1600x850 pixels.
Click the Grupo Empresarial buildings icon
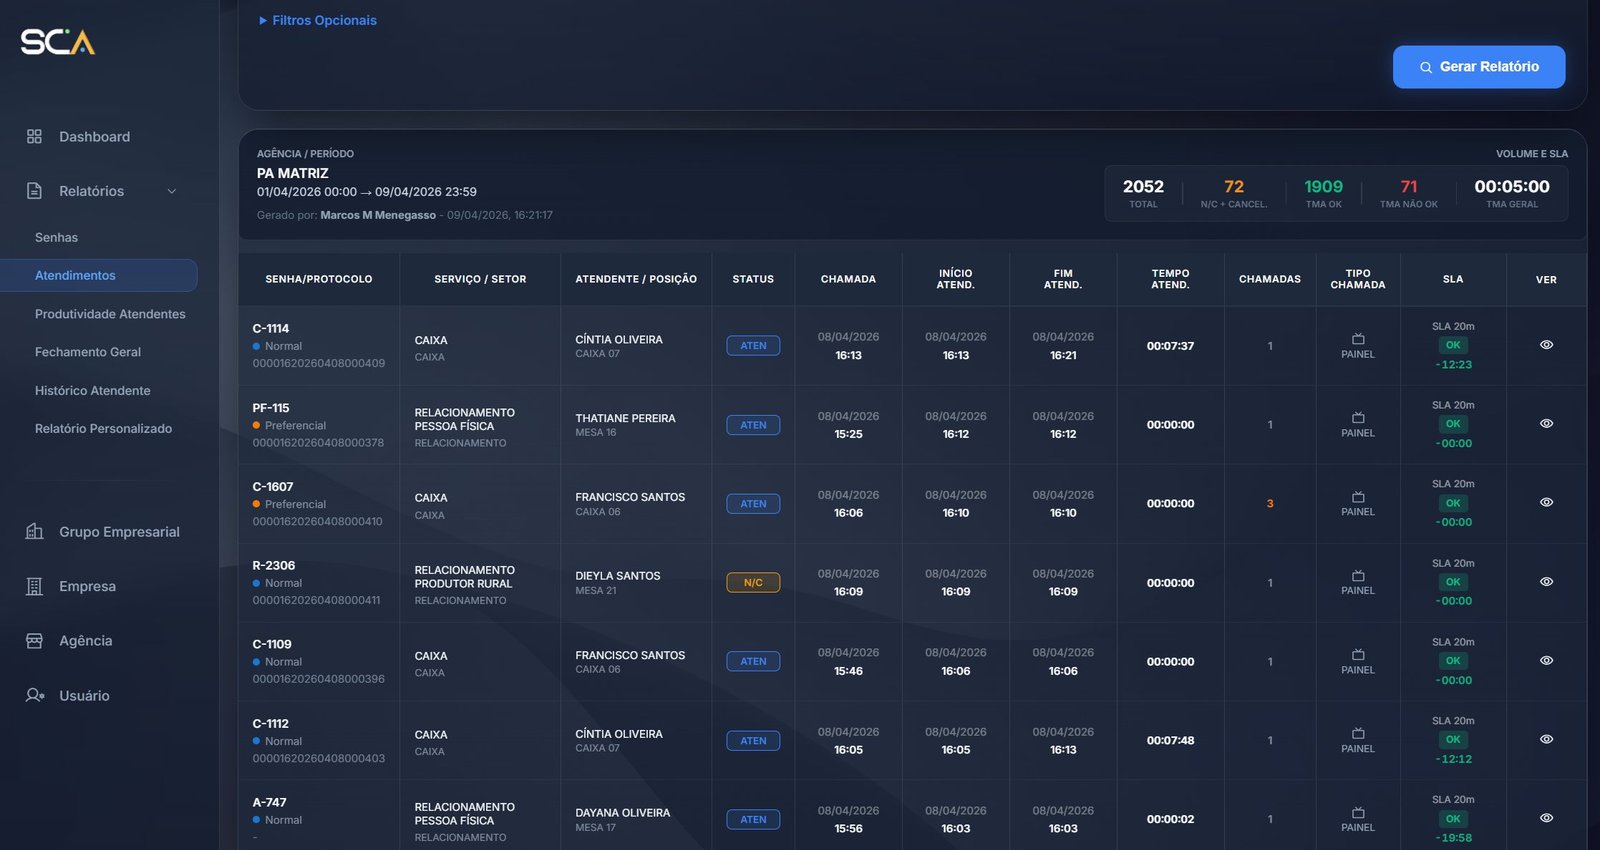tap(34, 531)
